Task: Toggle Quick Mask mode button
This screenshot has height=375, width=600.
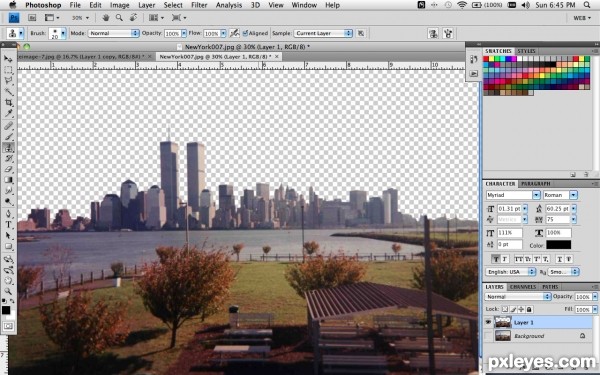Action: 8,326
